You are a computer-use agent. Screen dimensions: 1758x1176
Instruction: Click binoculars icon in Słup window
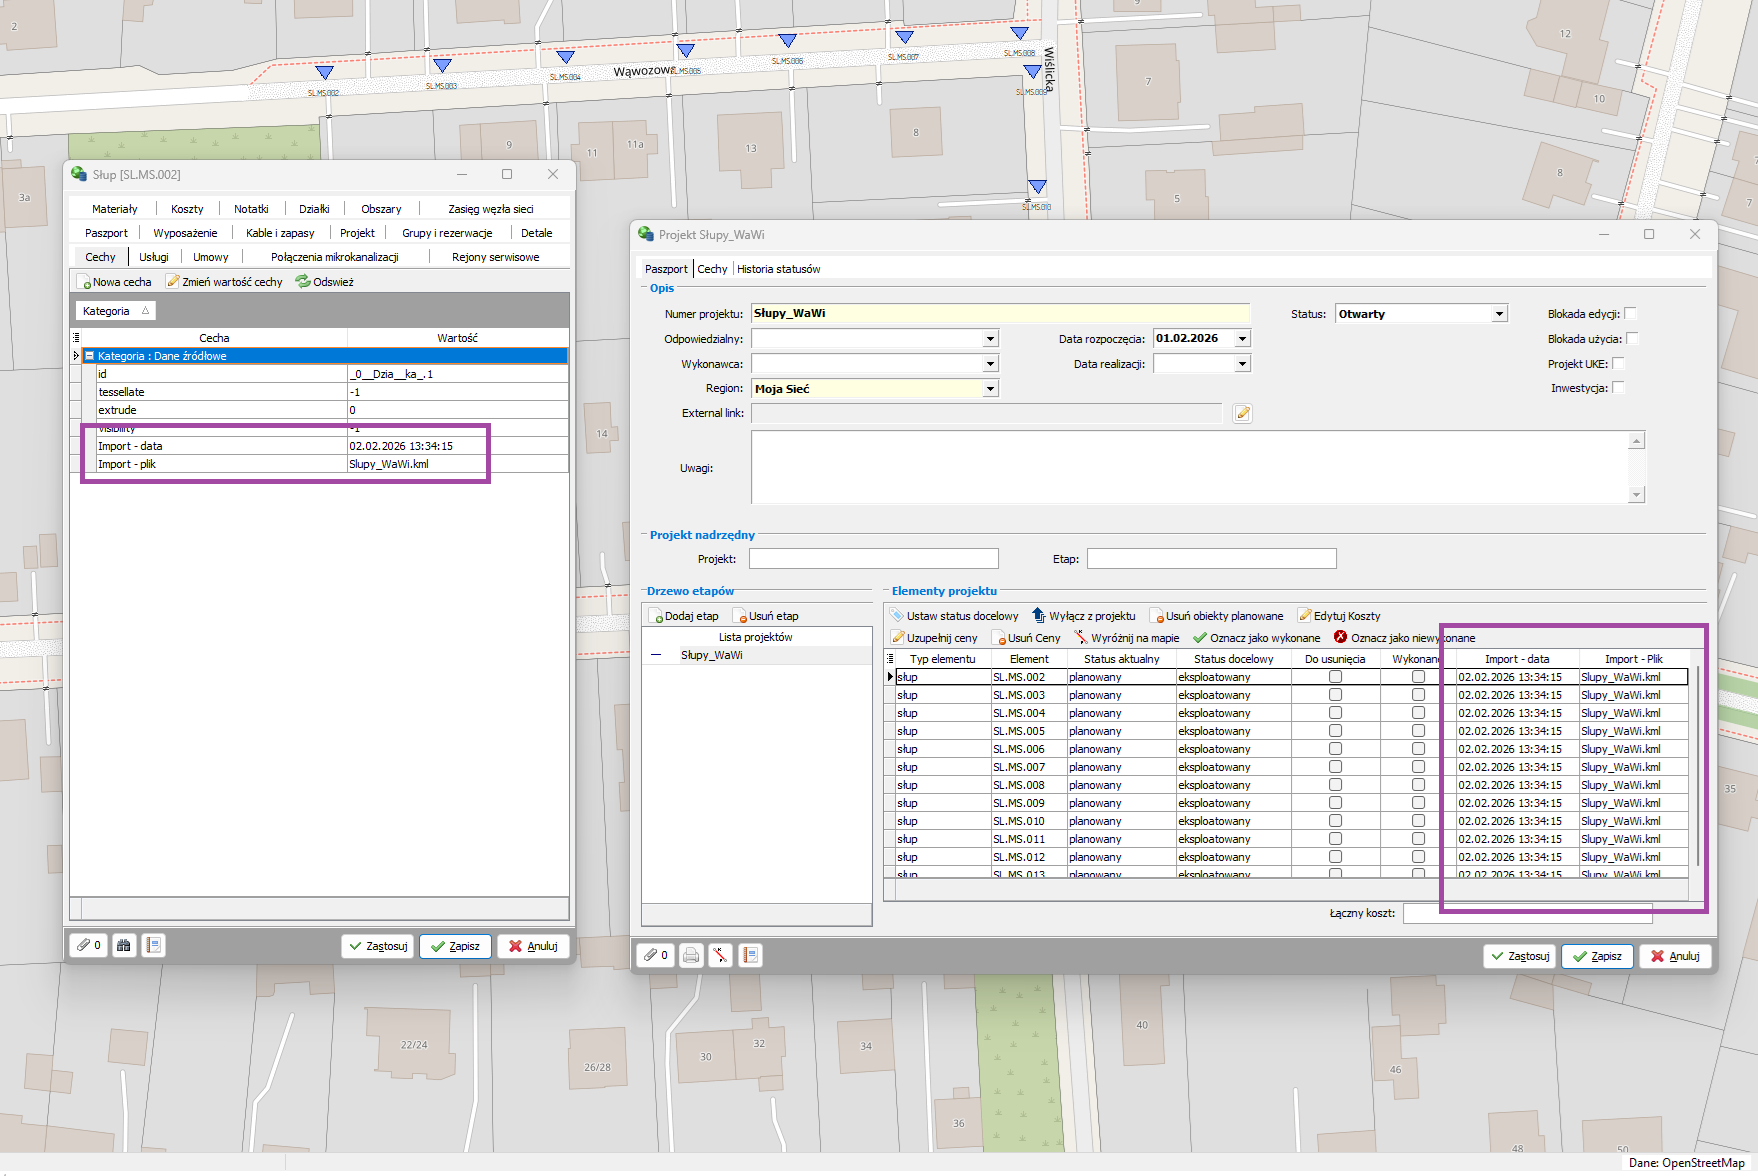pos(124,945)
